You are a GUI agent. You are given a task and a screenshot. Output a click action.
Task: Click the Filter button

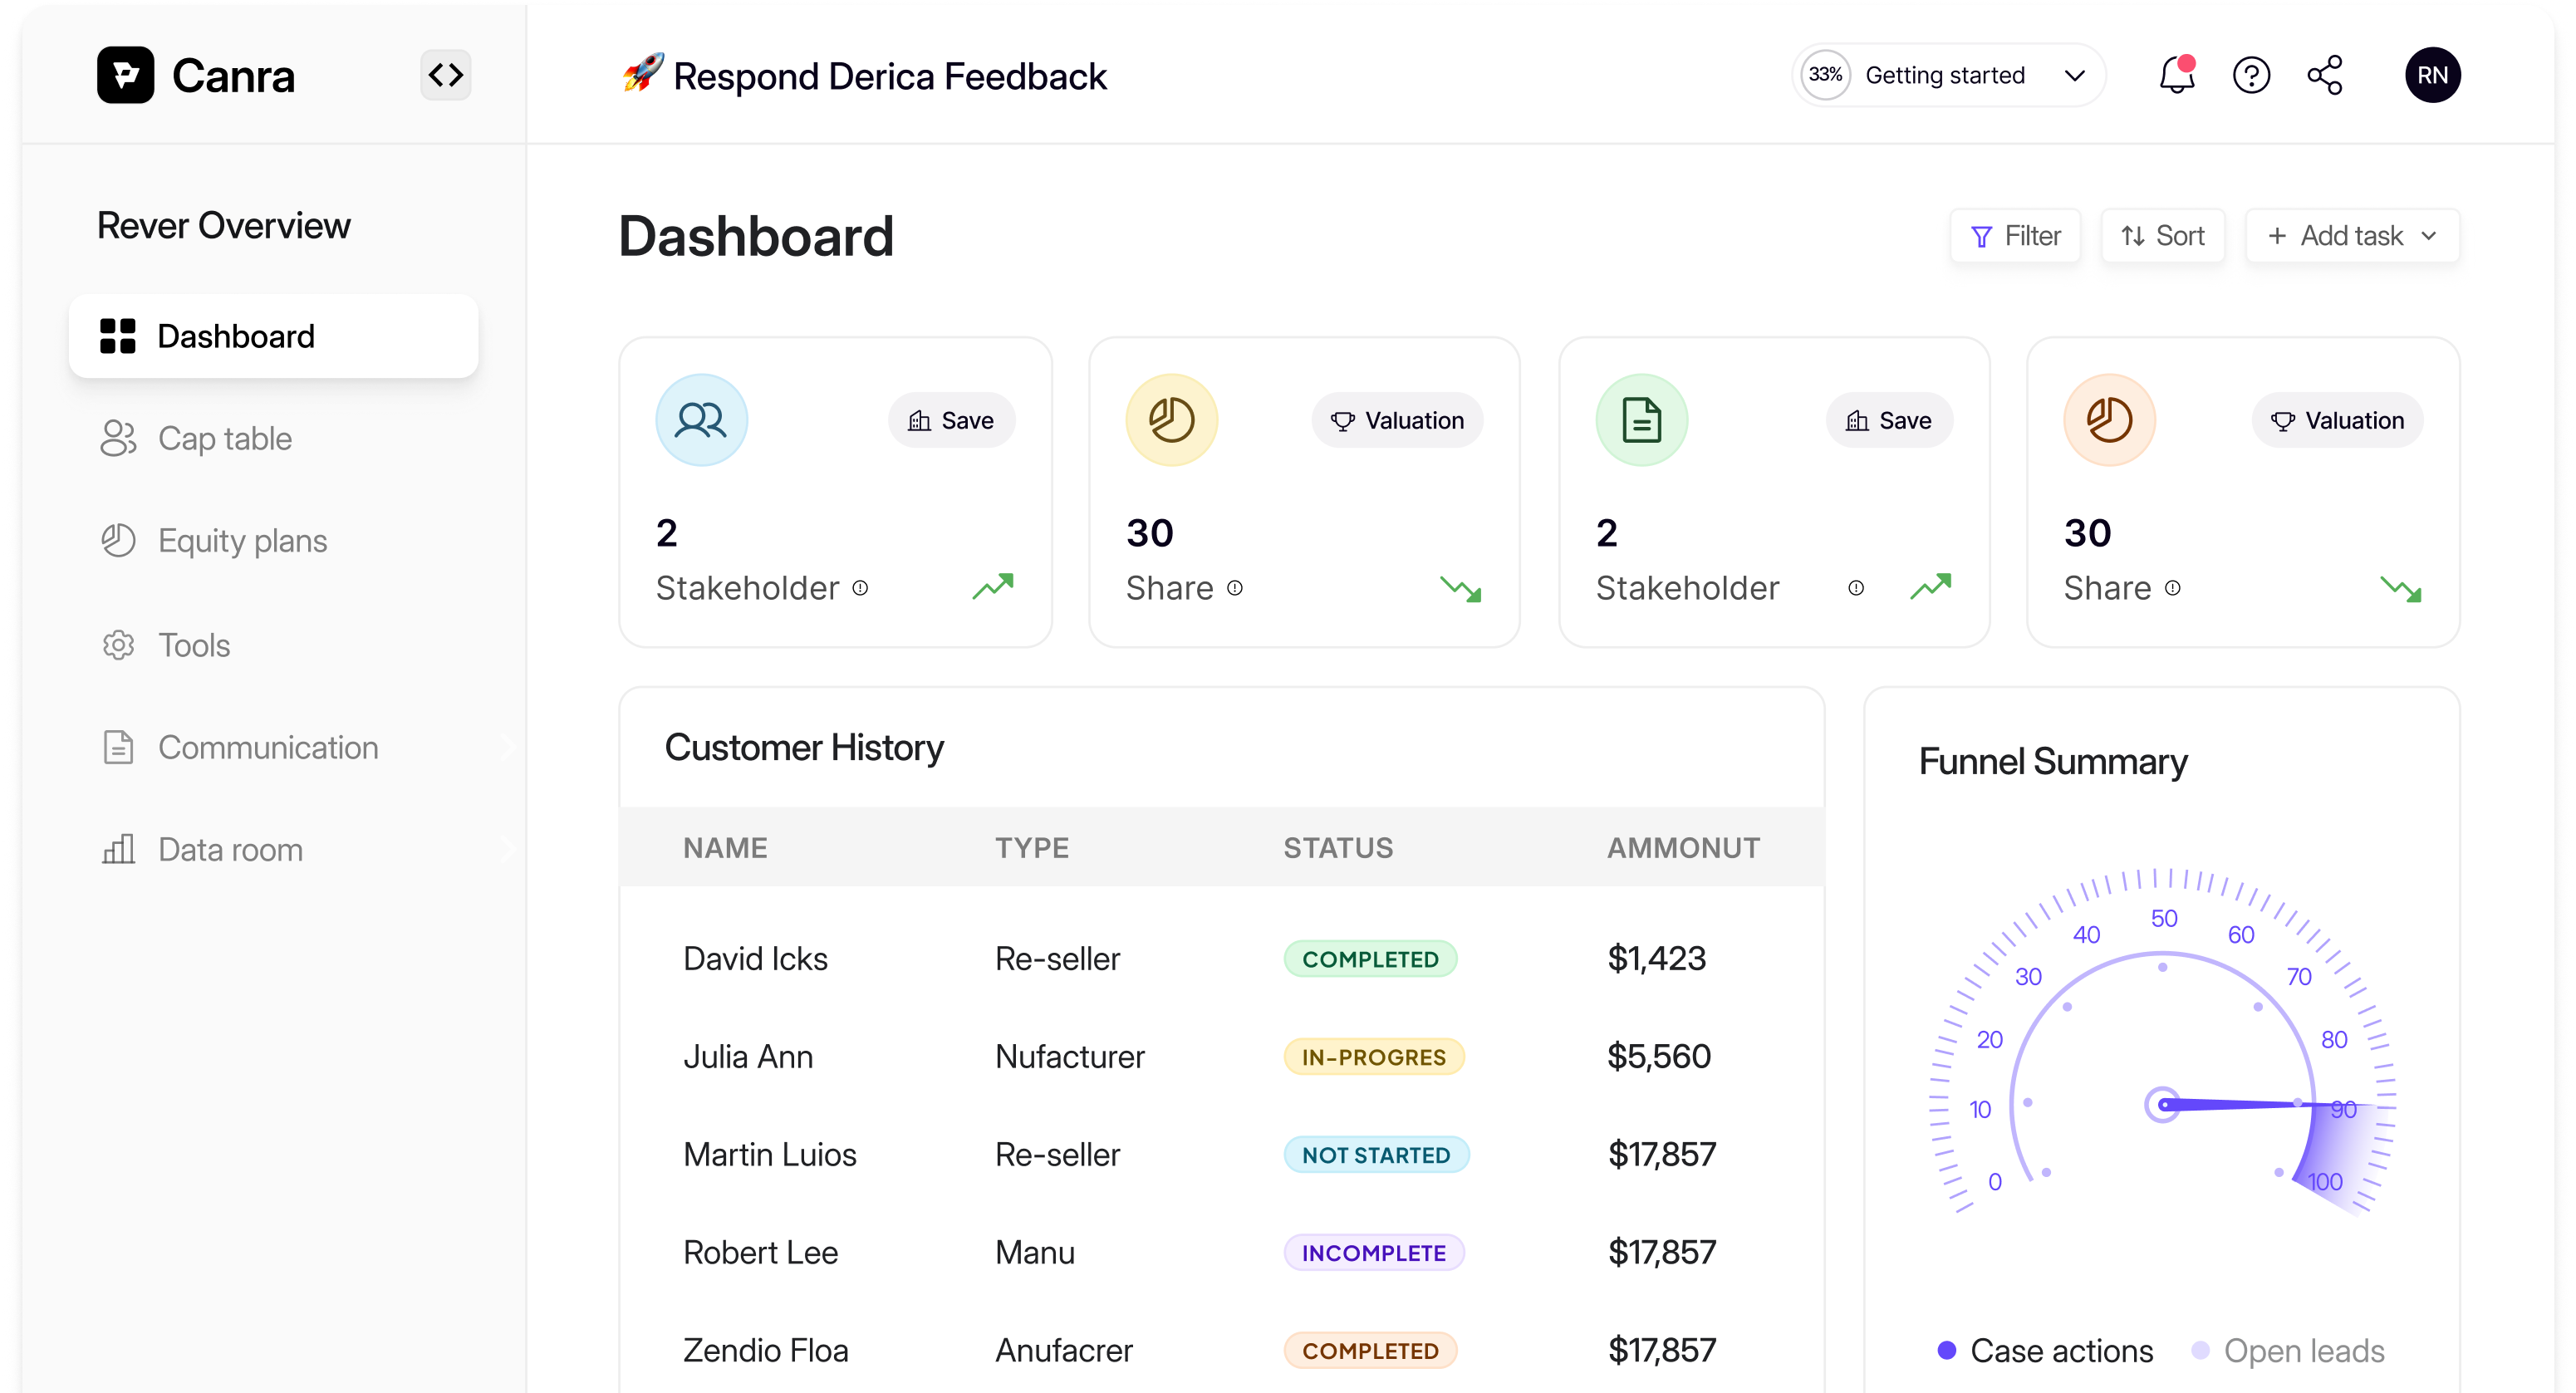tap(2015, 236)
